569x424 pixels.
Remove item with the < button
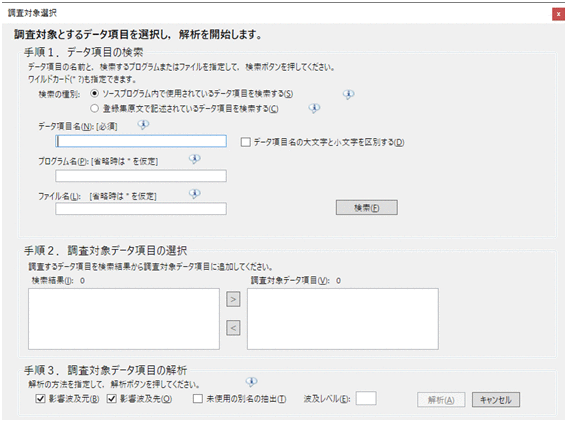pyautogui.click(x=233, y=328)
